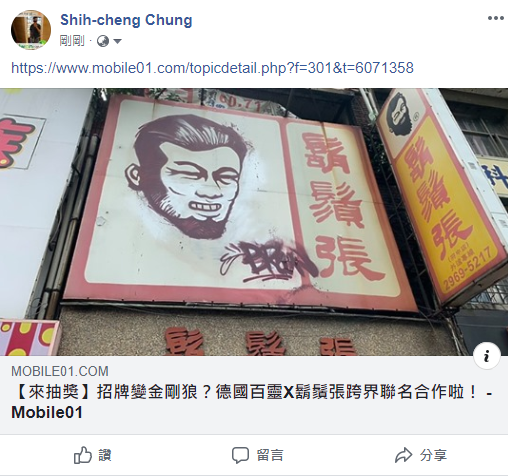
Task: Expand the privacy audience dropdown arrow
Action: (117, 41)
